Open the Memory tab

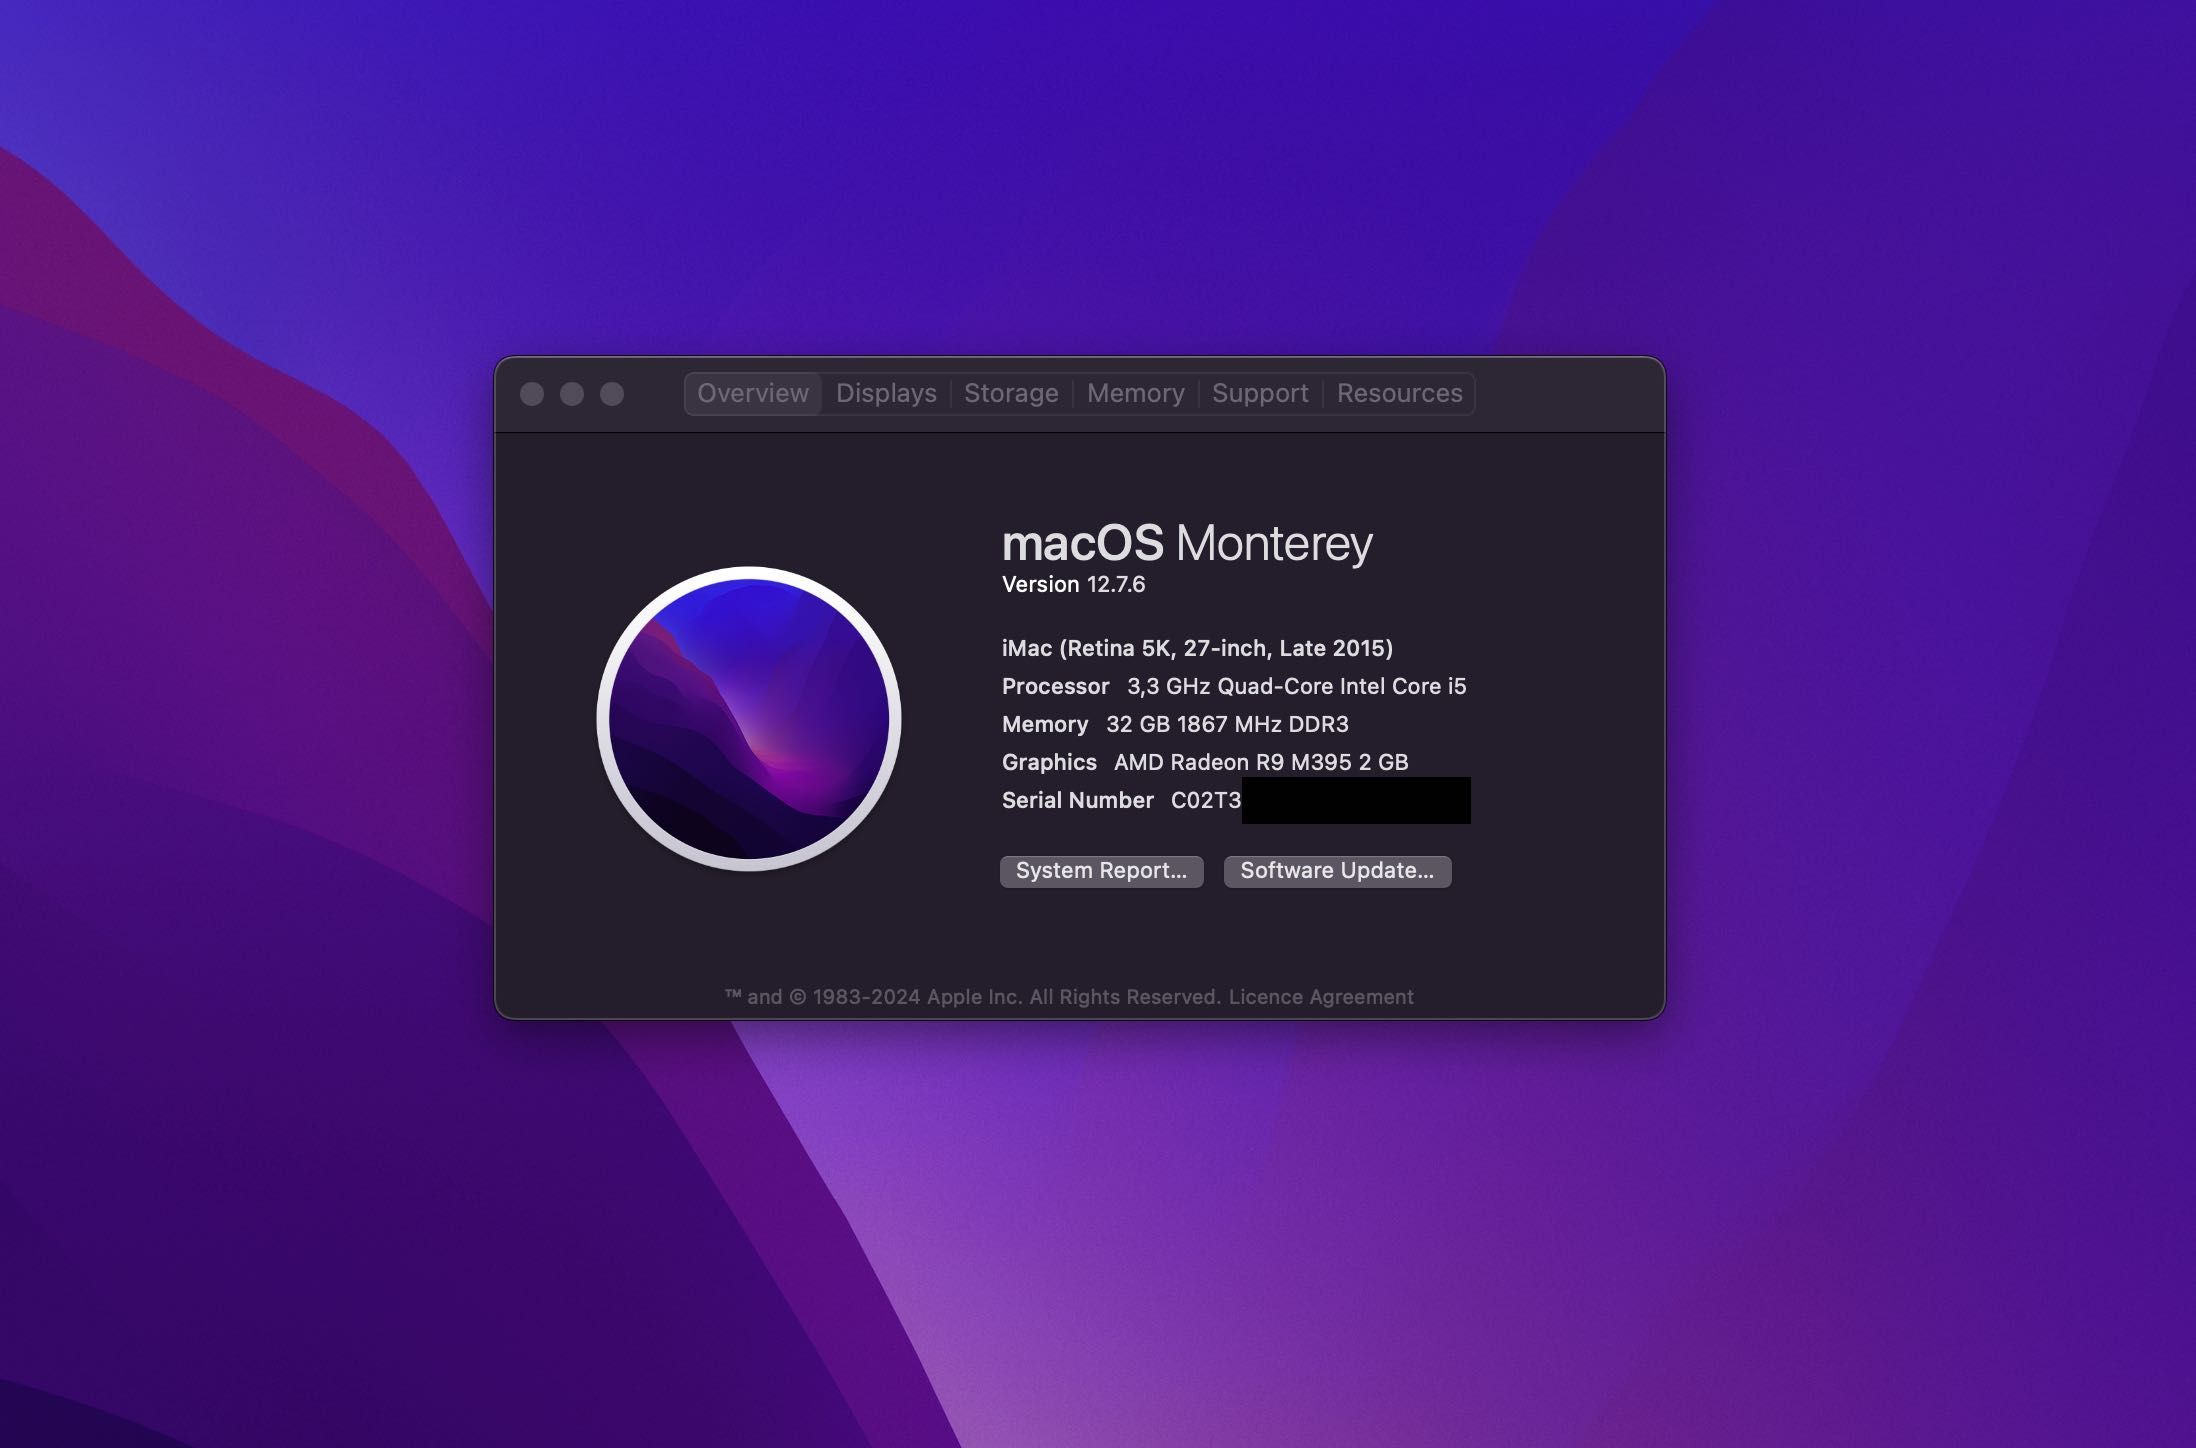(x=1135, y=393)
